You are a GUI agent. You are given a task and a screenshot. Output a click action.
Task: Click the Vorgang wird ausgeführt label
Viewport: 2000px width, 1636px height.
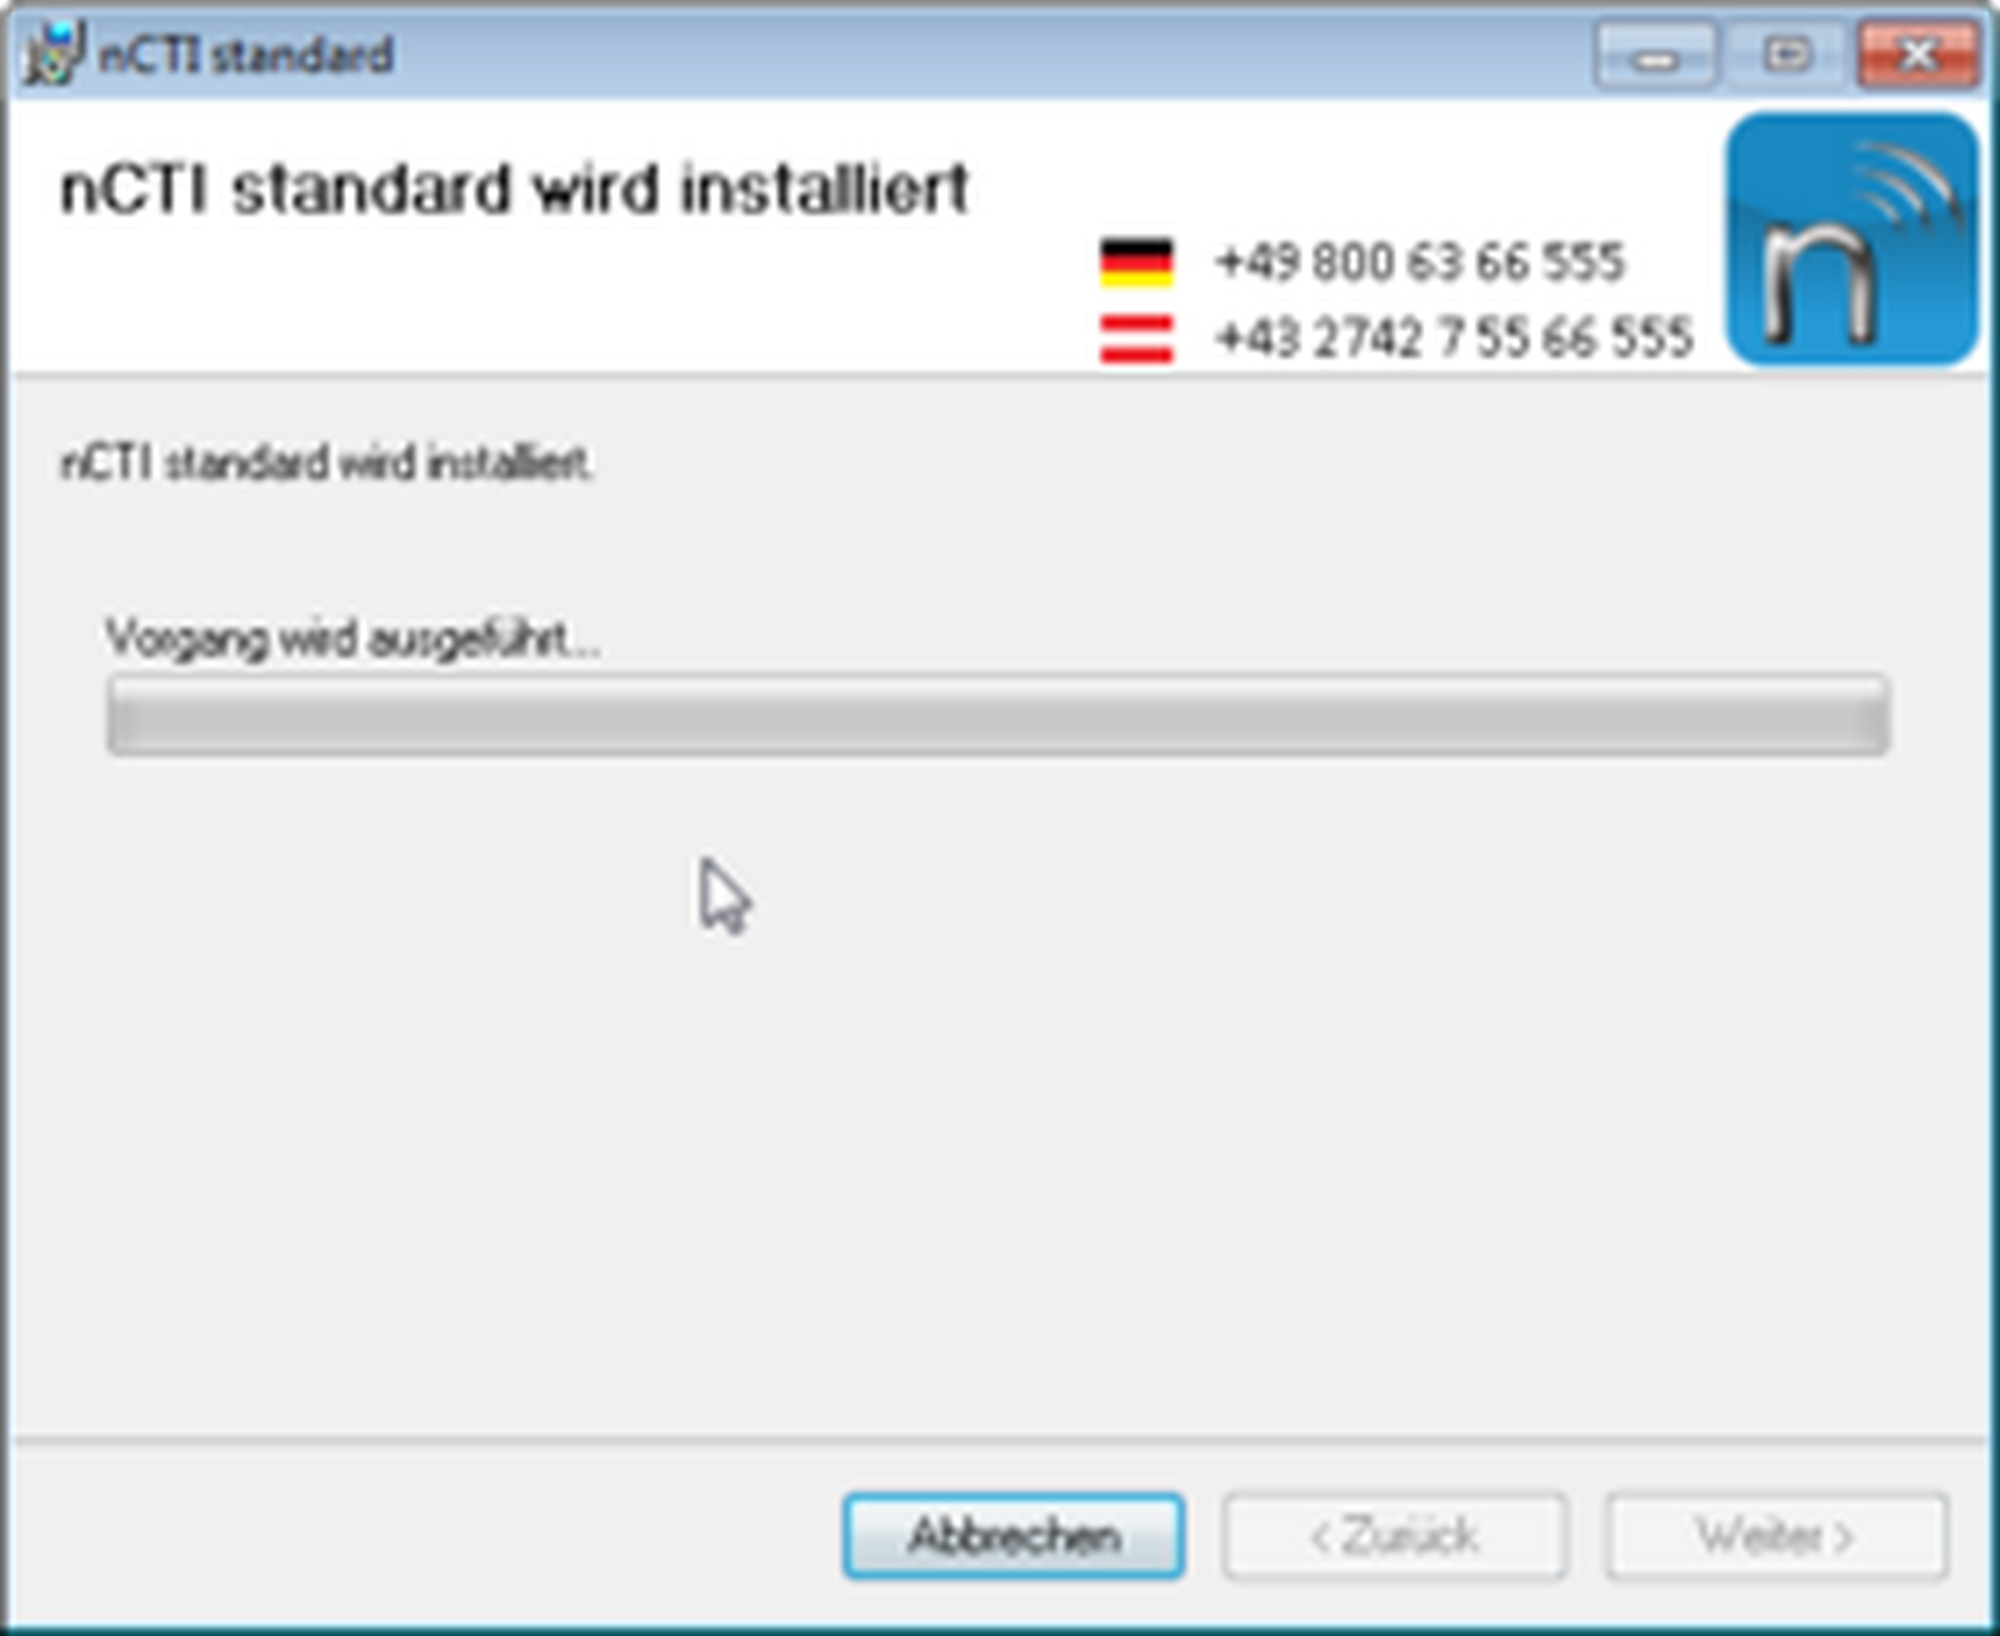353,639
